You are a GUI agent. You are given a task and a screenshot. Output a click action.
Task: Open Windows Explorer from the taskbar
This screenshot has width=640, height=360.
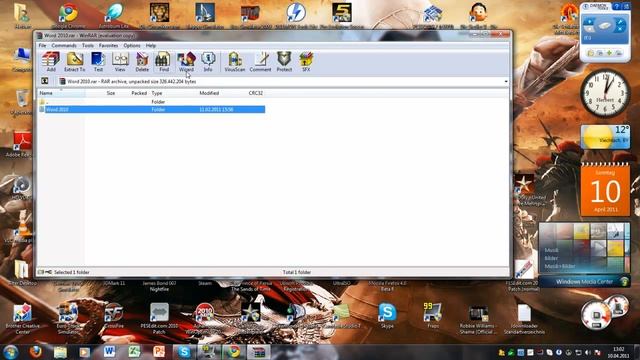tap(60, 352)
